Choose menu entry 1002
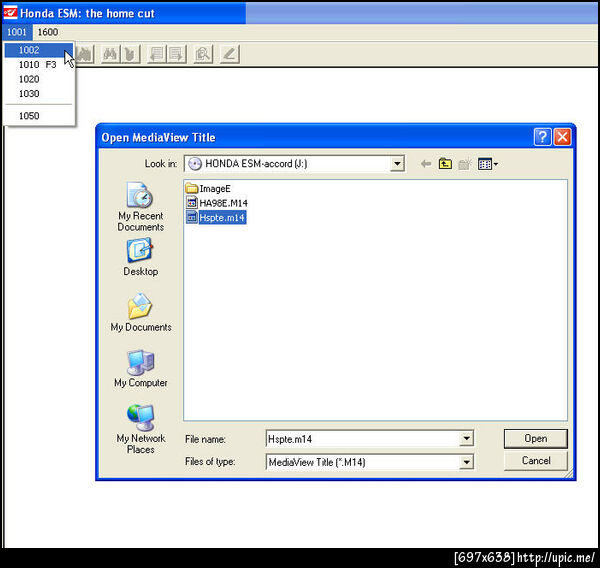This screenshot has height=568, width=600. pos(38,50)
